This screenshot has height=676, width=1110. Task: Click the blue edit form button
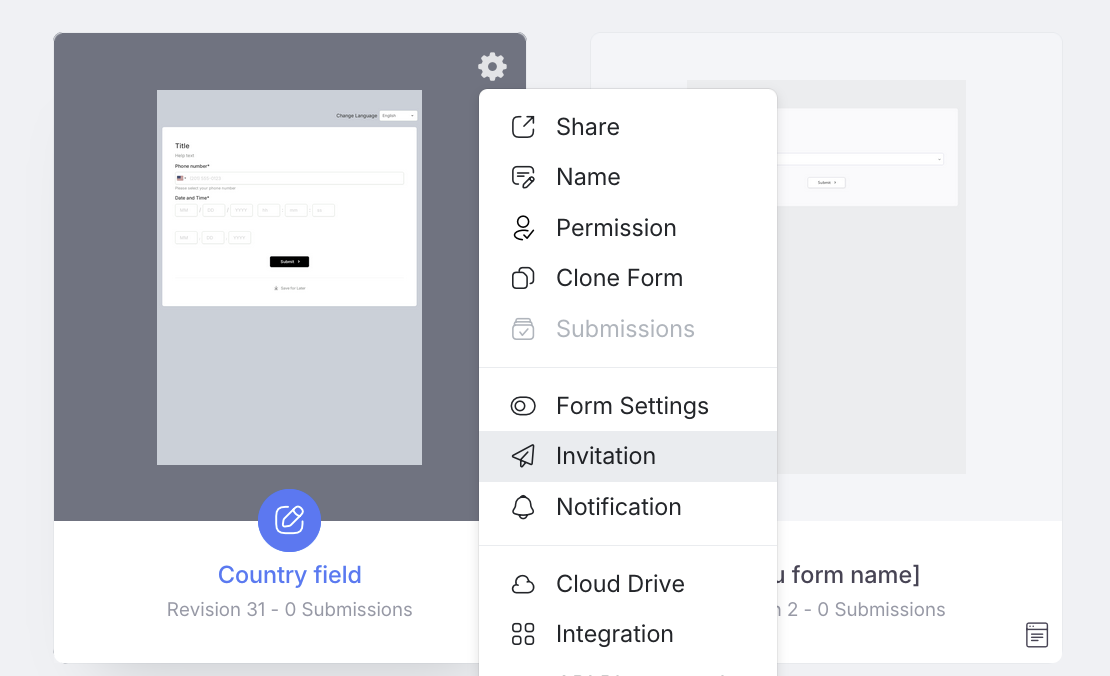coord(289,520)
